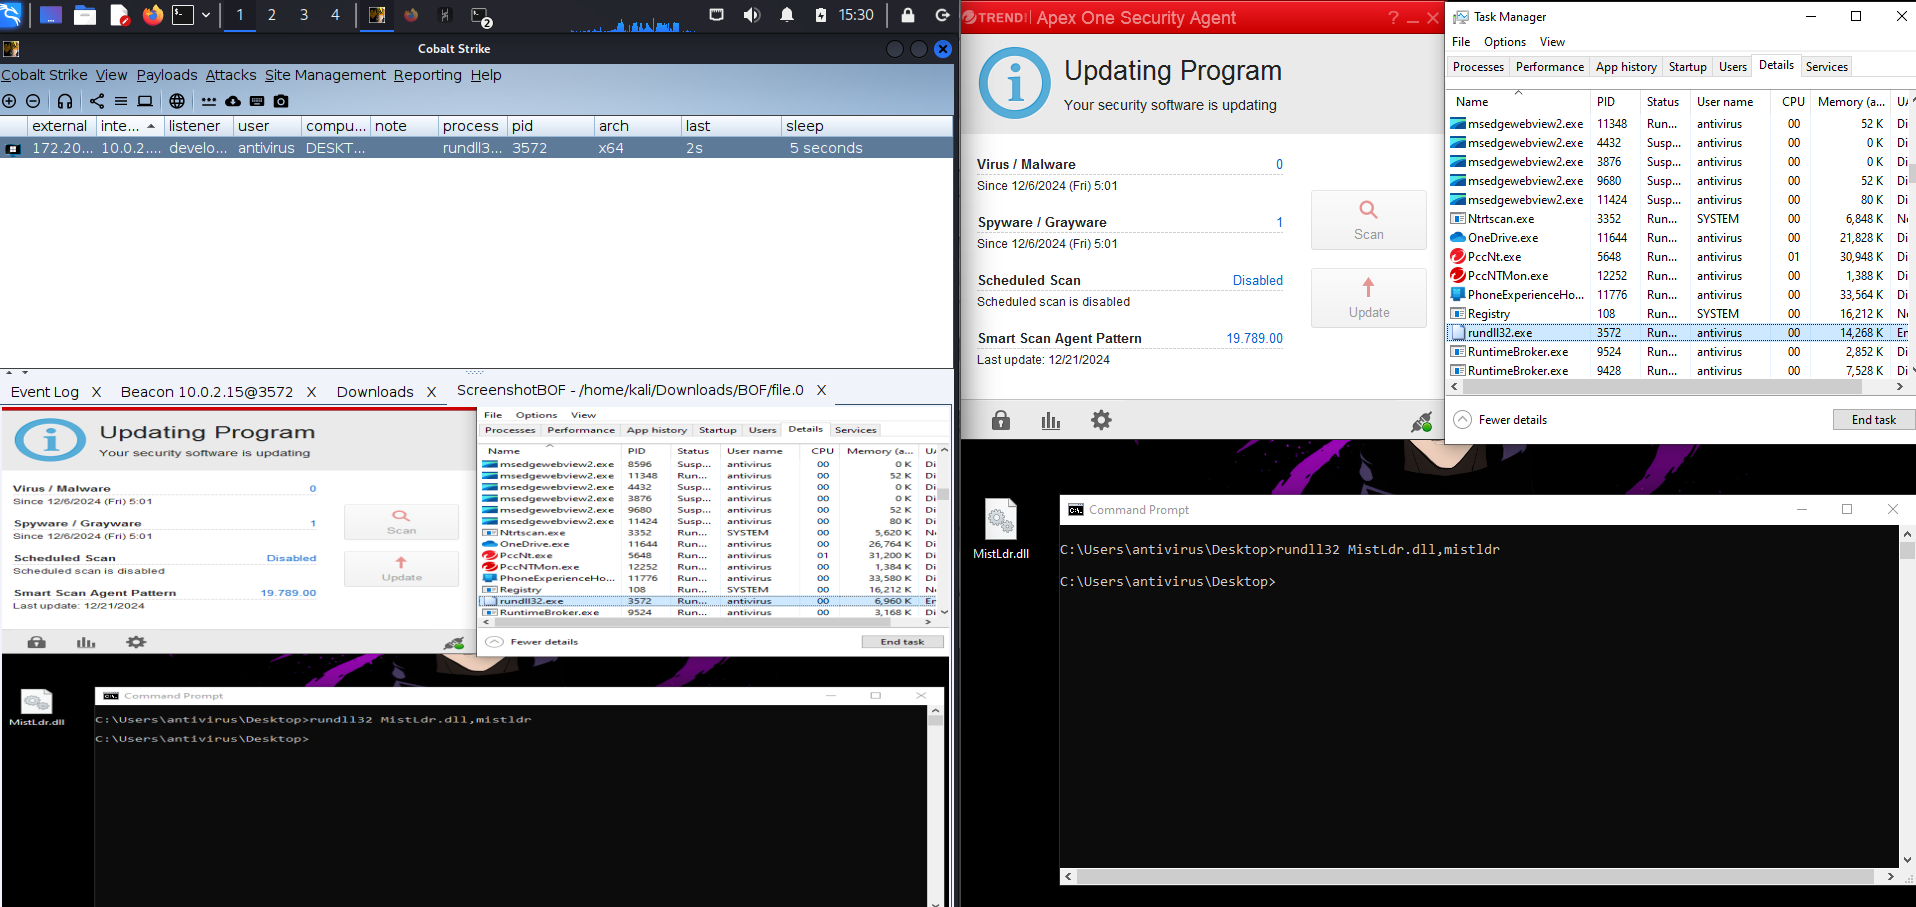1916x907 pixels.
Task: Click the connection plug icon in Apex One footer
Action: pyautogui.click(x=1421, y=422)
